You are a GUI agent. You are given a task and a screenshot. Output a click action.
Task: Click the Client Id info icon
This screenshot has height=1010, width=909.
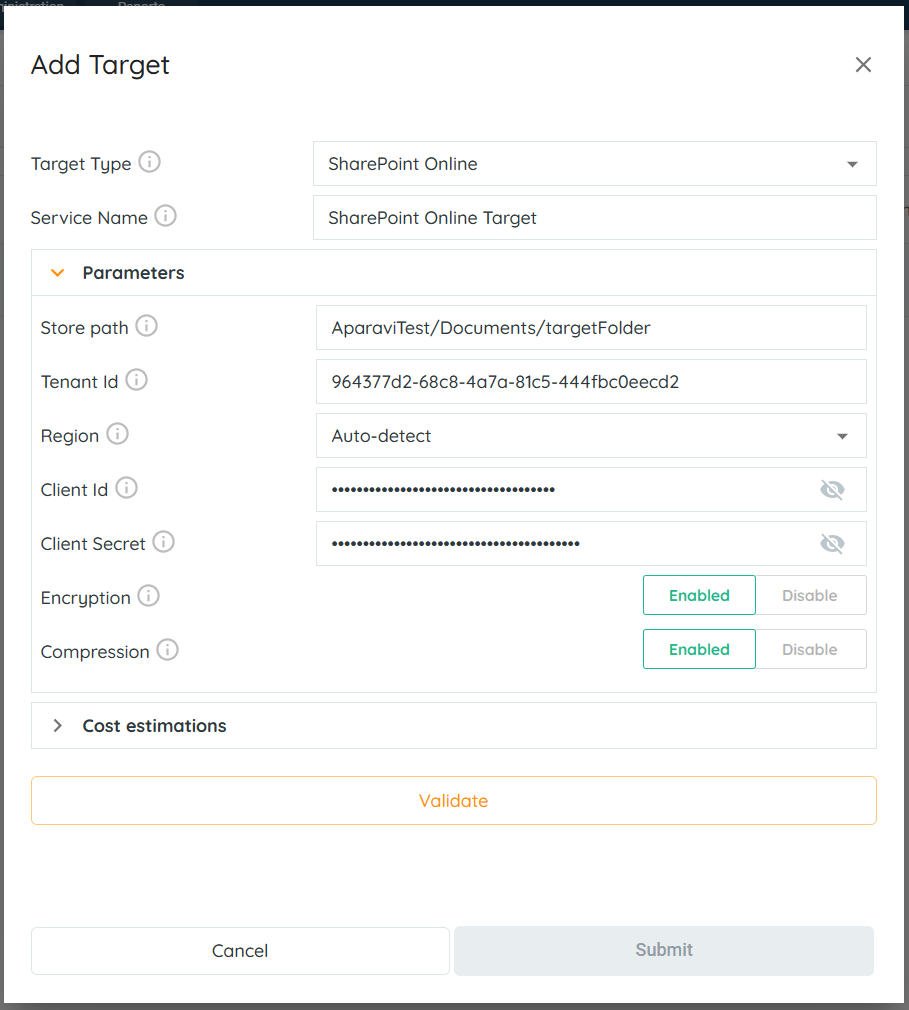(127, 488)
